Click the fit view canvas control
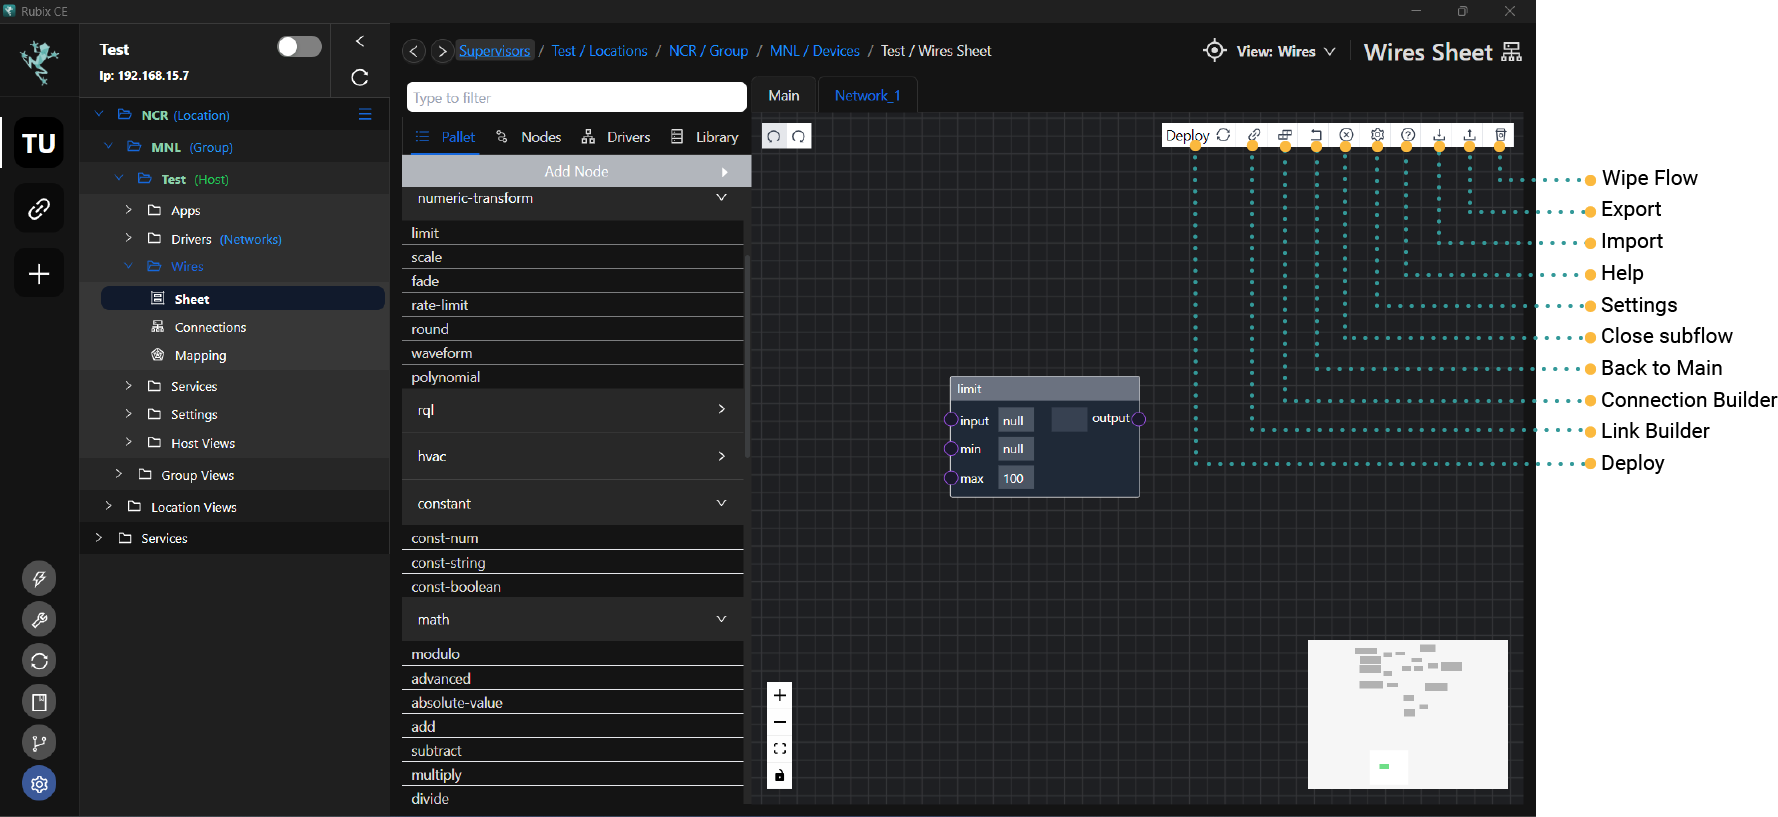This screenshot has width=1778, height=817. pos(780,749)
